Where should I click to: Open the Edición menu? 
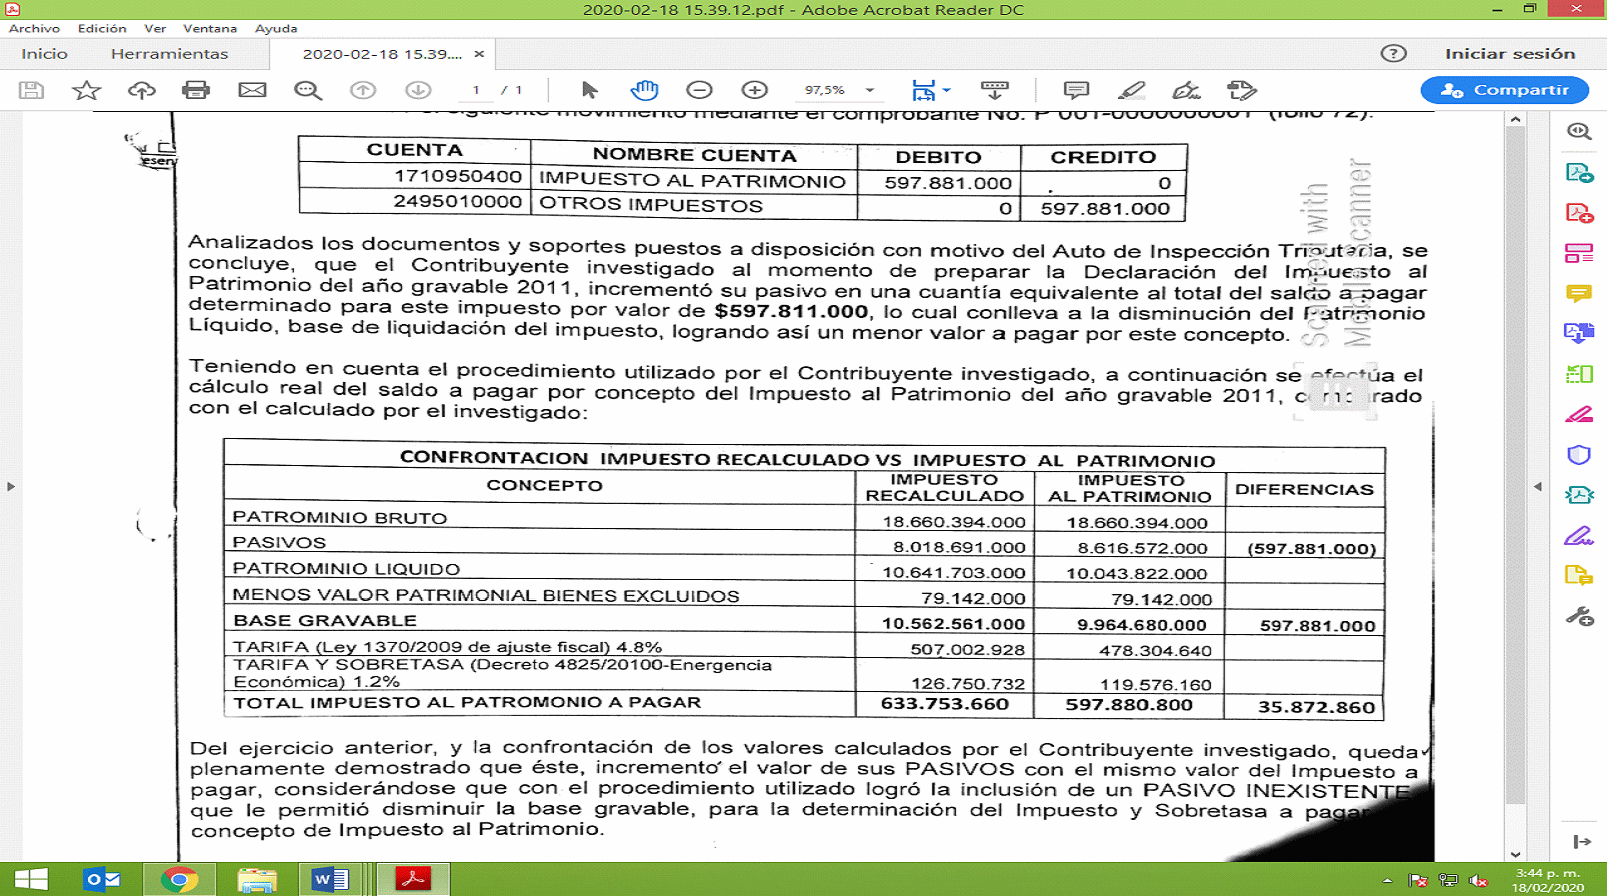[102, 28]
